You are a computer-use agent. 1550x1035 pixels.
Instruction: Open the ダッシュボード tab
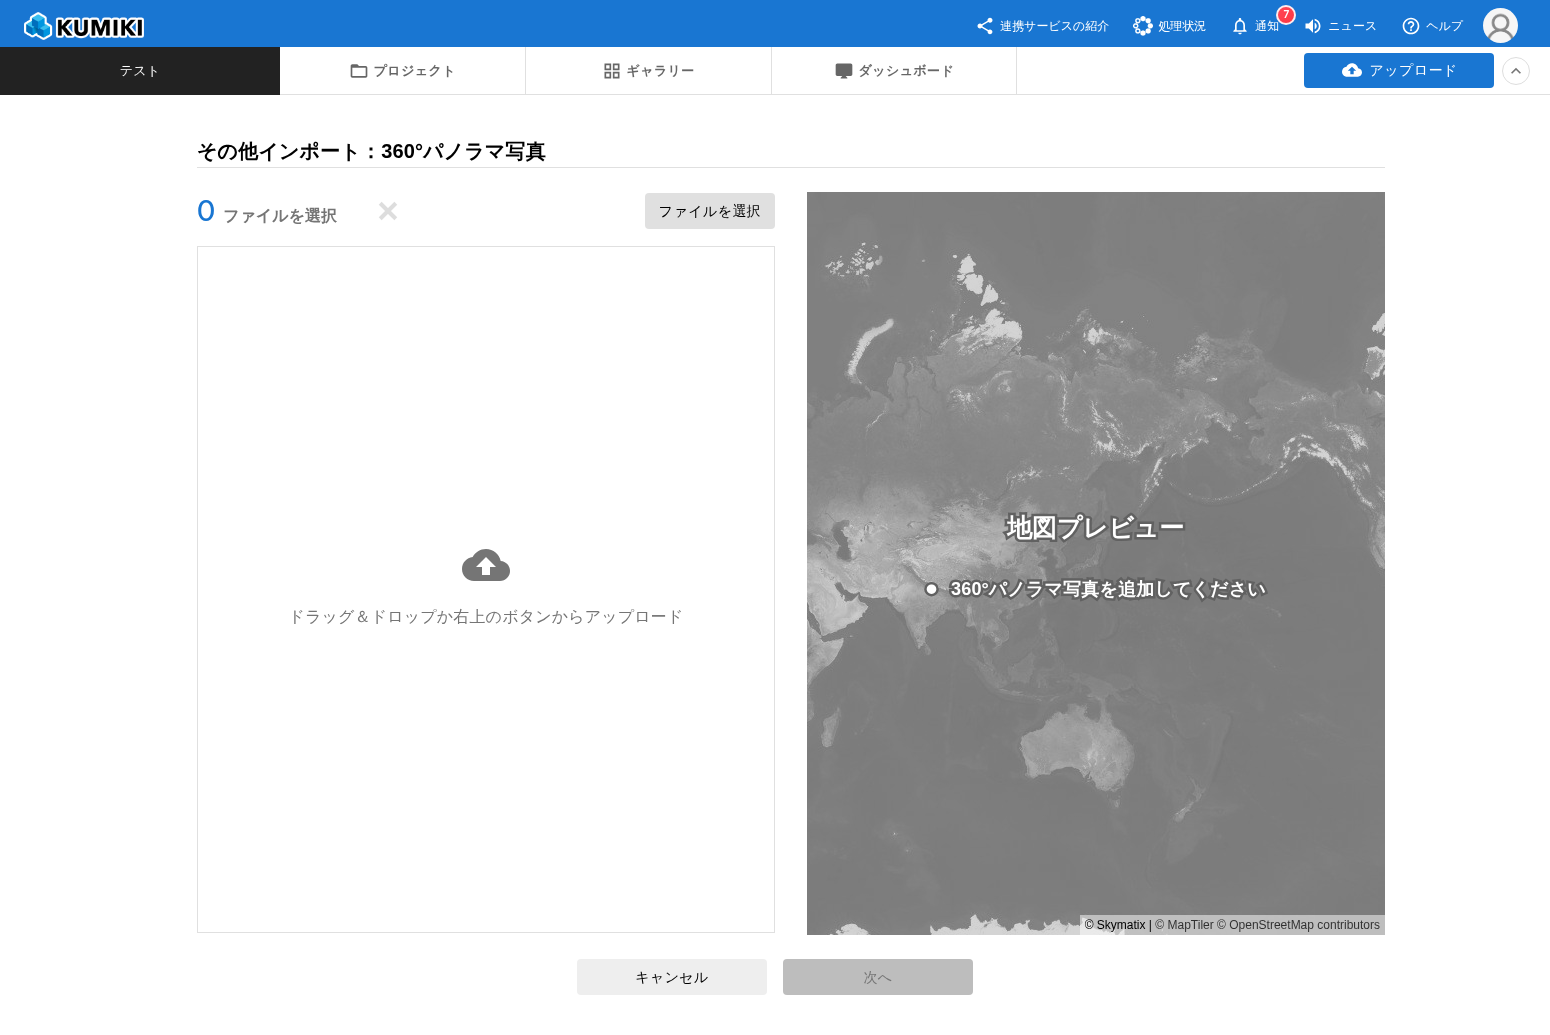[x=894, y=71]
